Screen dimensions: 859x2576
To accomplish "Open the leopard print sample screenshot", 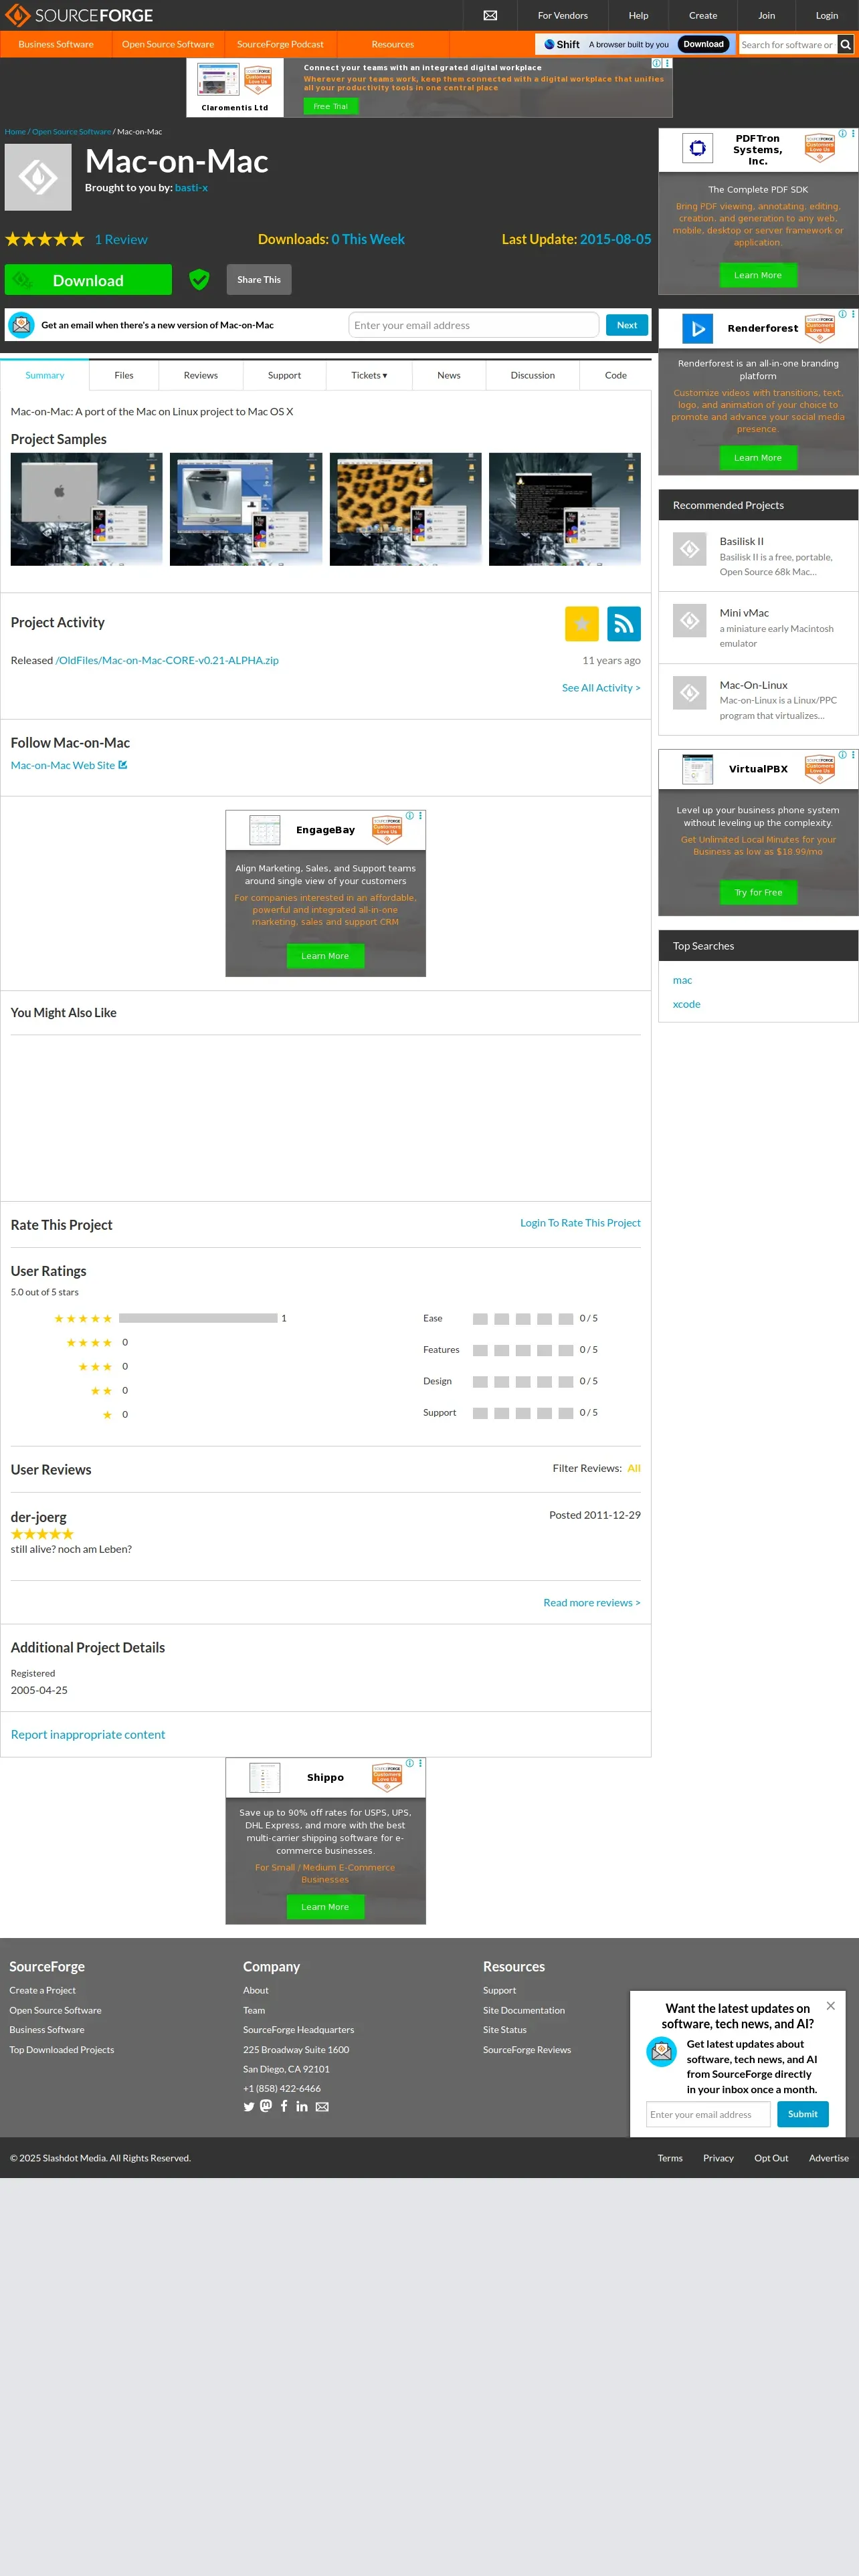I will pos(405,509).
